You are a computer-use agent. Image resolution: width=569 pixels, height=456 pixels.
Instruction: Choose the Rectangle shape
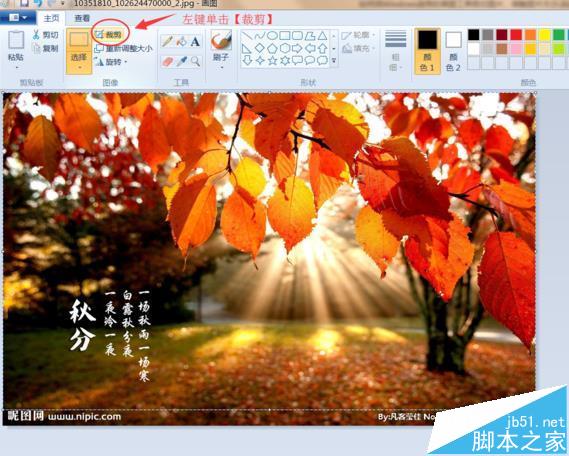[x=285, y=36]
